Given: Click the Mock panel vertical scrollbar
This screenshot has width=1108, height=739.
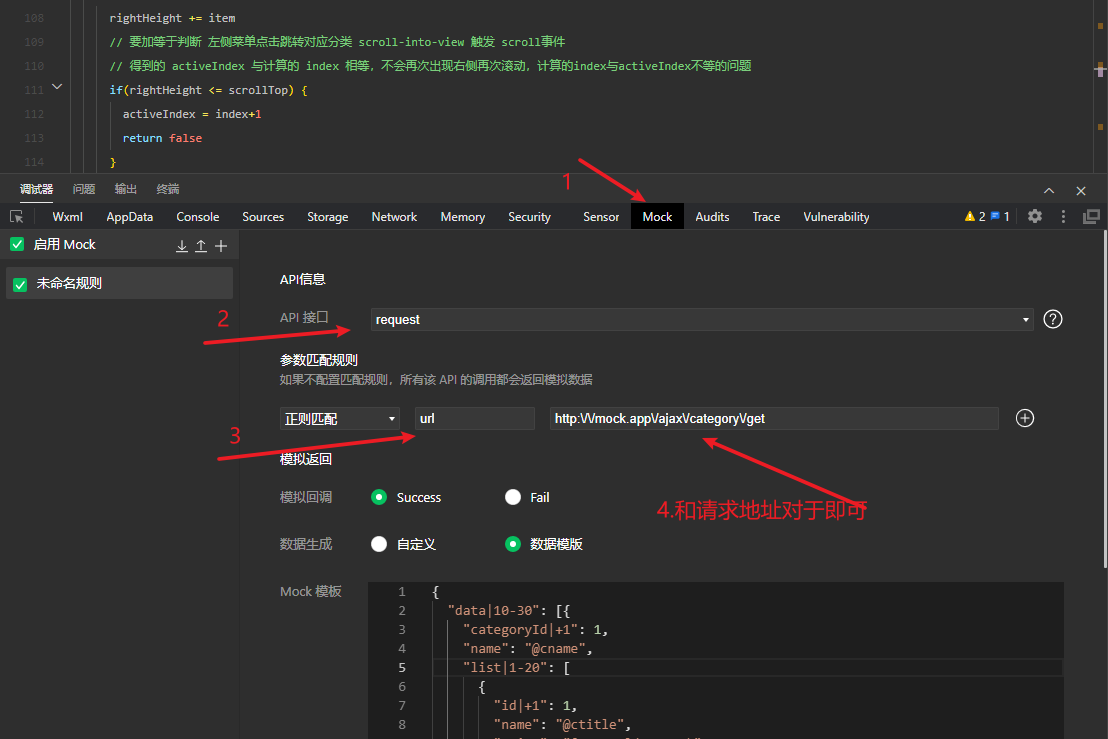Looking at the screenshot, I should [x=1104, y=399].
